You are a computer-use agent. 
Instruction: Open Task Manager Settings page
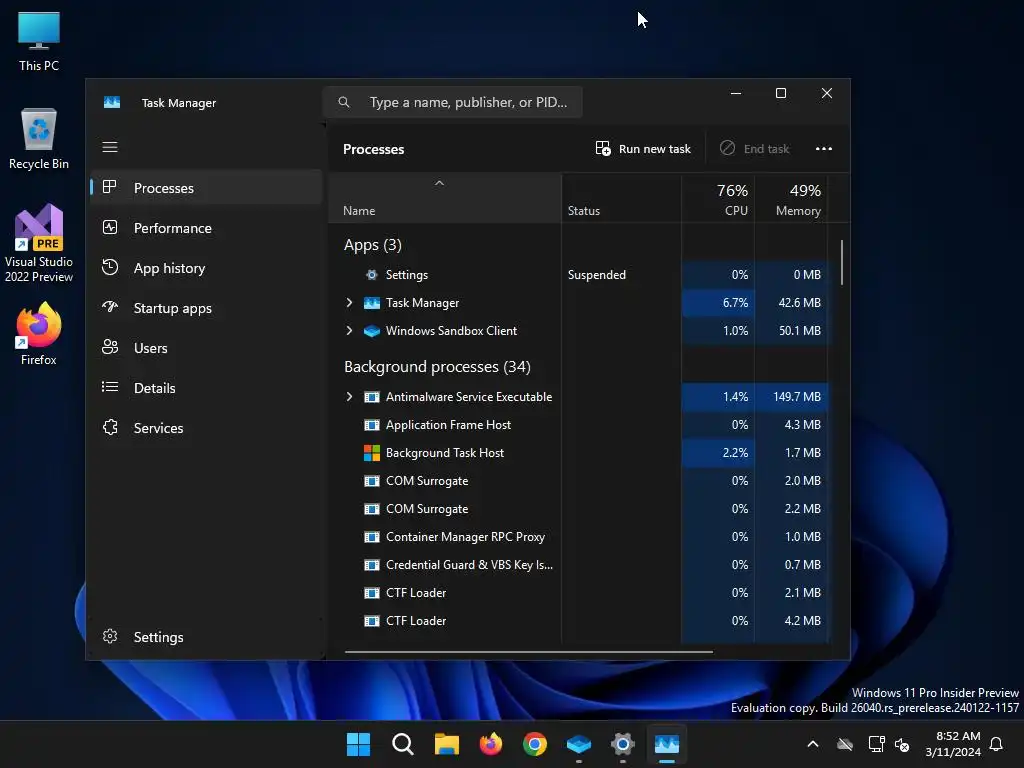[x=206, y=636]
